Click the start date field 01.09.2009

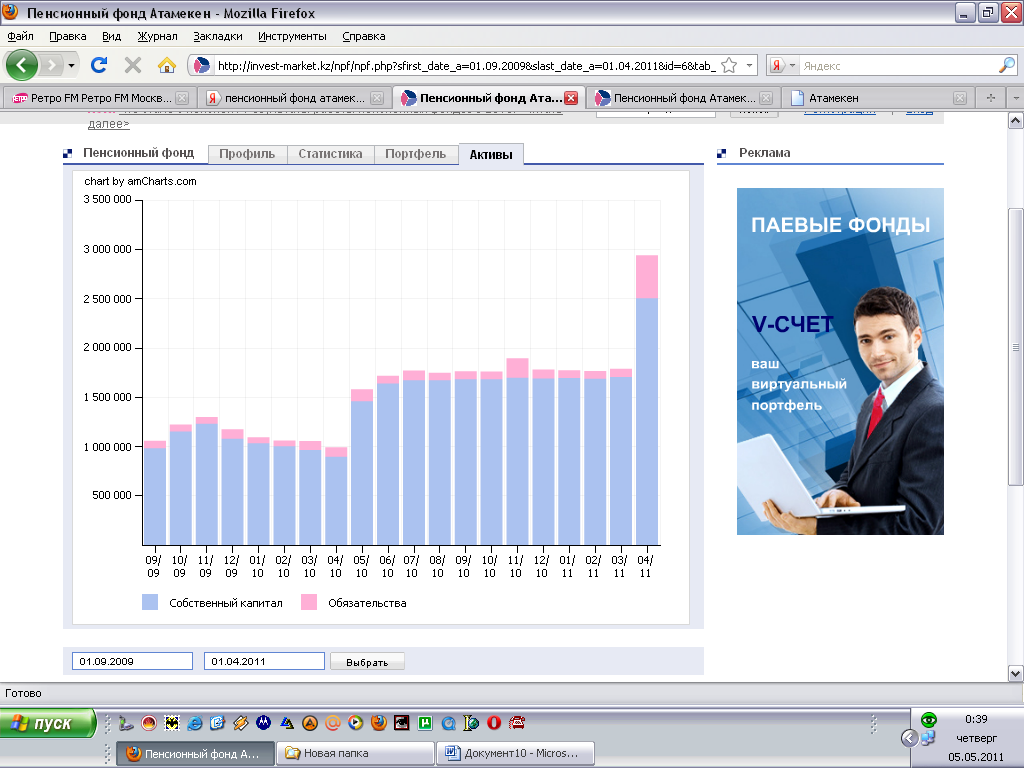[132, 661]
